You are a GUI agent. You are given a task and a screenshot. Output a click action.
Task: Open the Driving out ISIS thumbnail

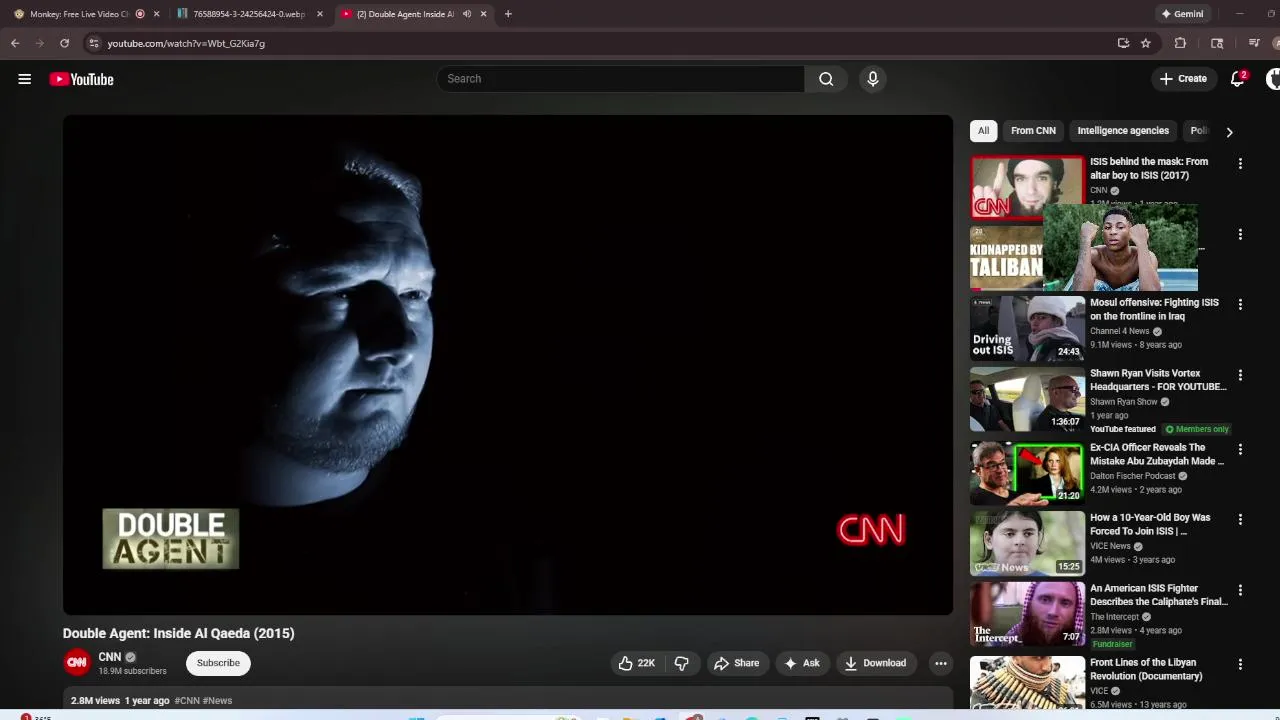(1027, 328)
